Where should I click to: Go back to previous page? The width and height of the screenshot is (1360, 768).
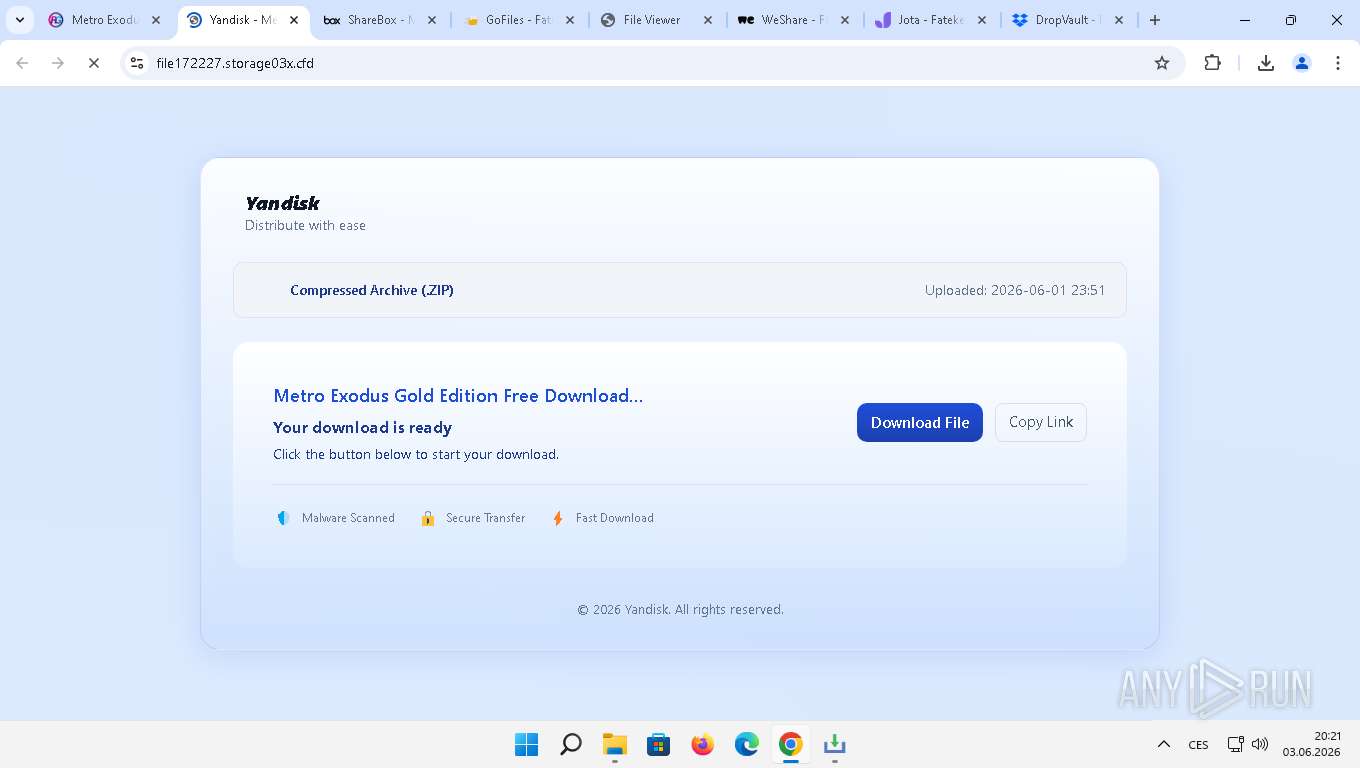22,63
